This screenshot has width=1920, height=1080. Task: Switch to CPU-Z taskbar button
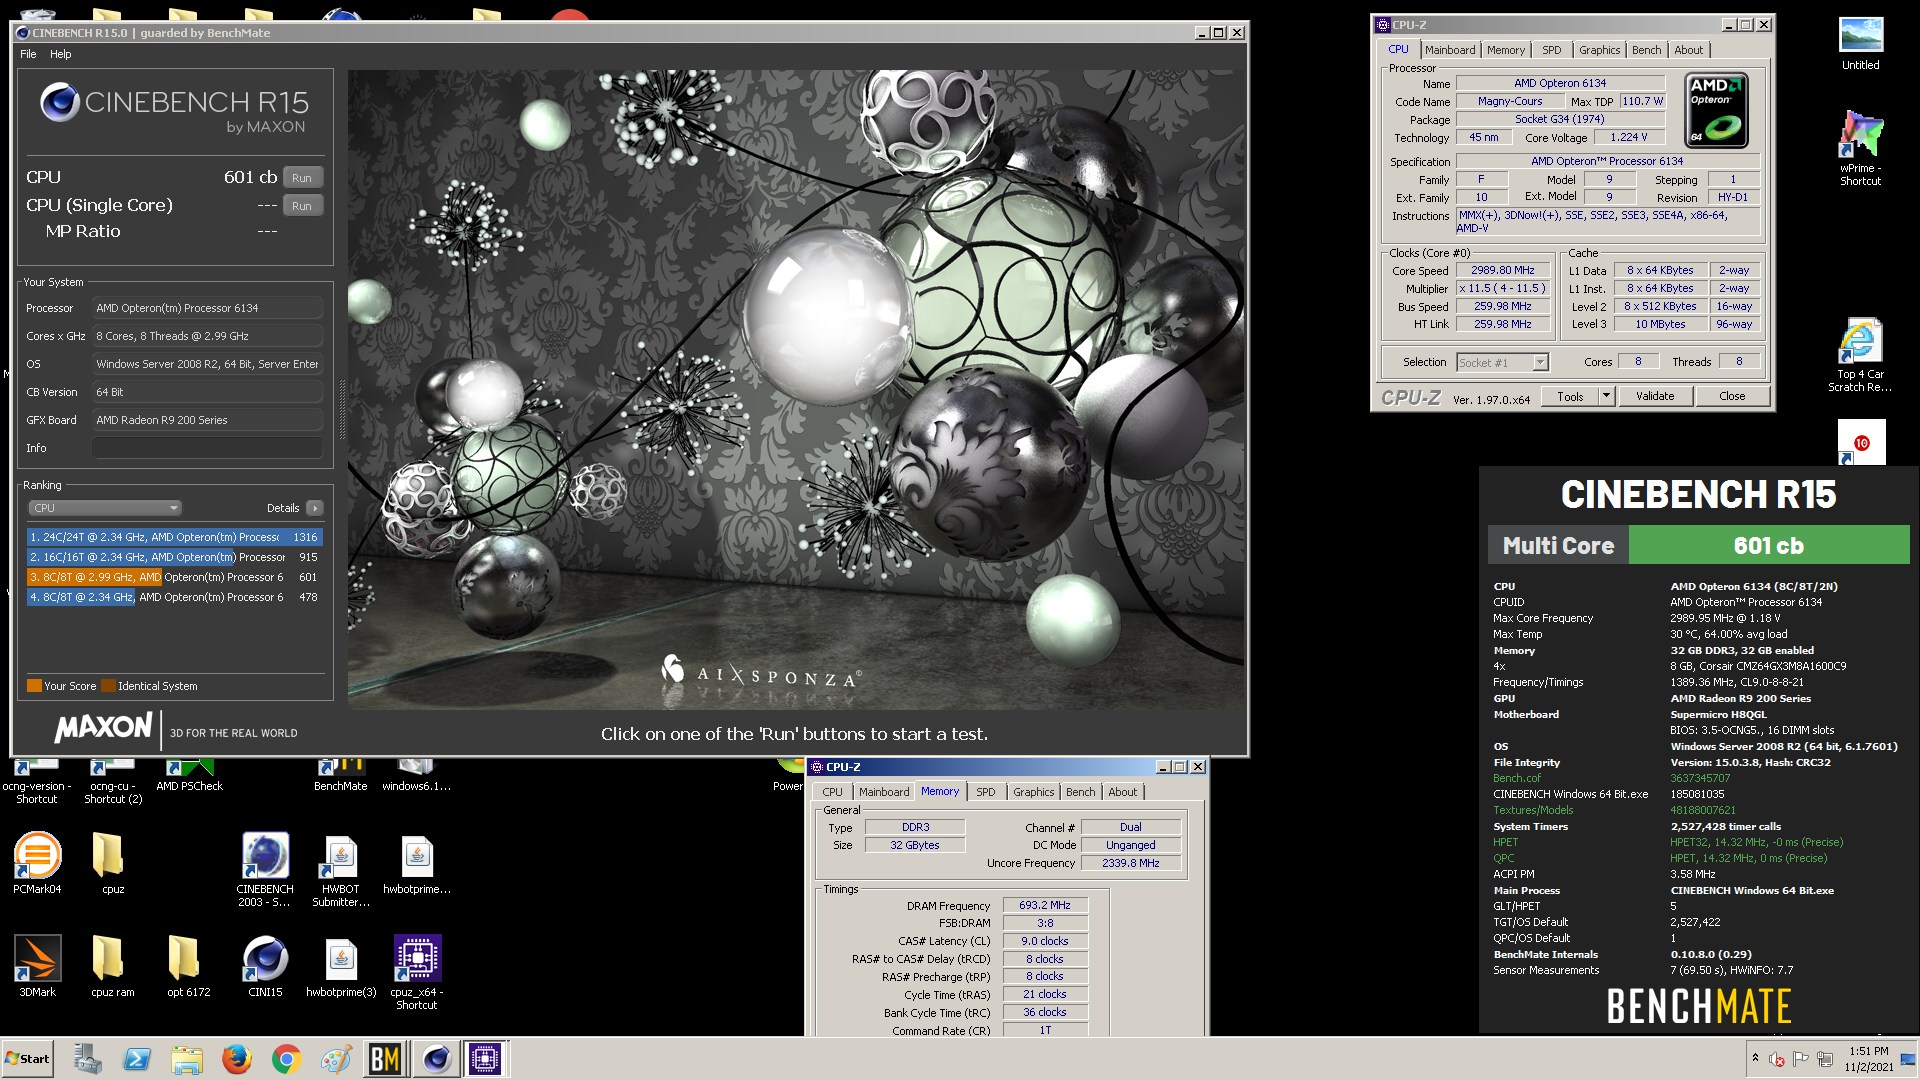tap(485, 1059)
